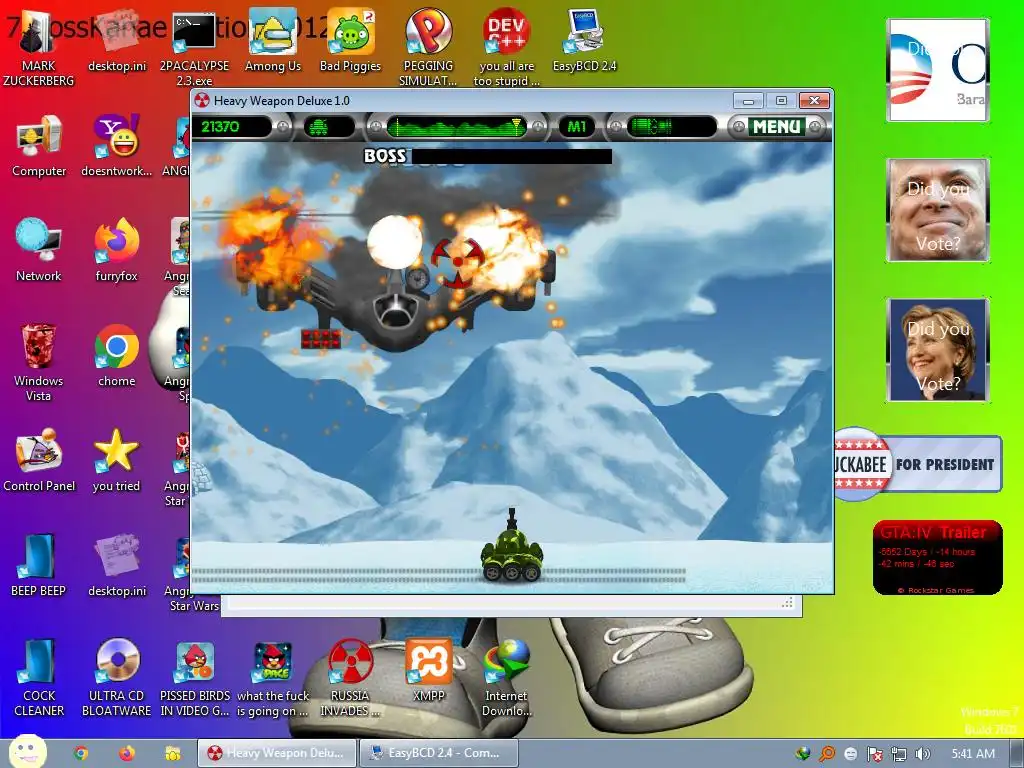This screenshot has width=1024, height=768.
Task: Select the Bad Piggies desktop icon
Action: (350, 40)
